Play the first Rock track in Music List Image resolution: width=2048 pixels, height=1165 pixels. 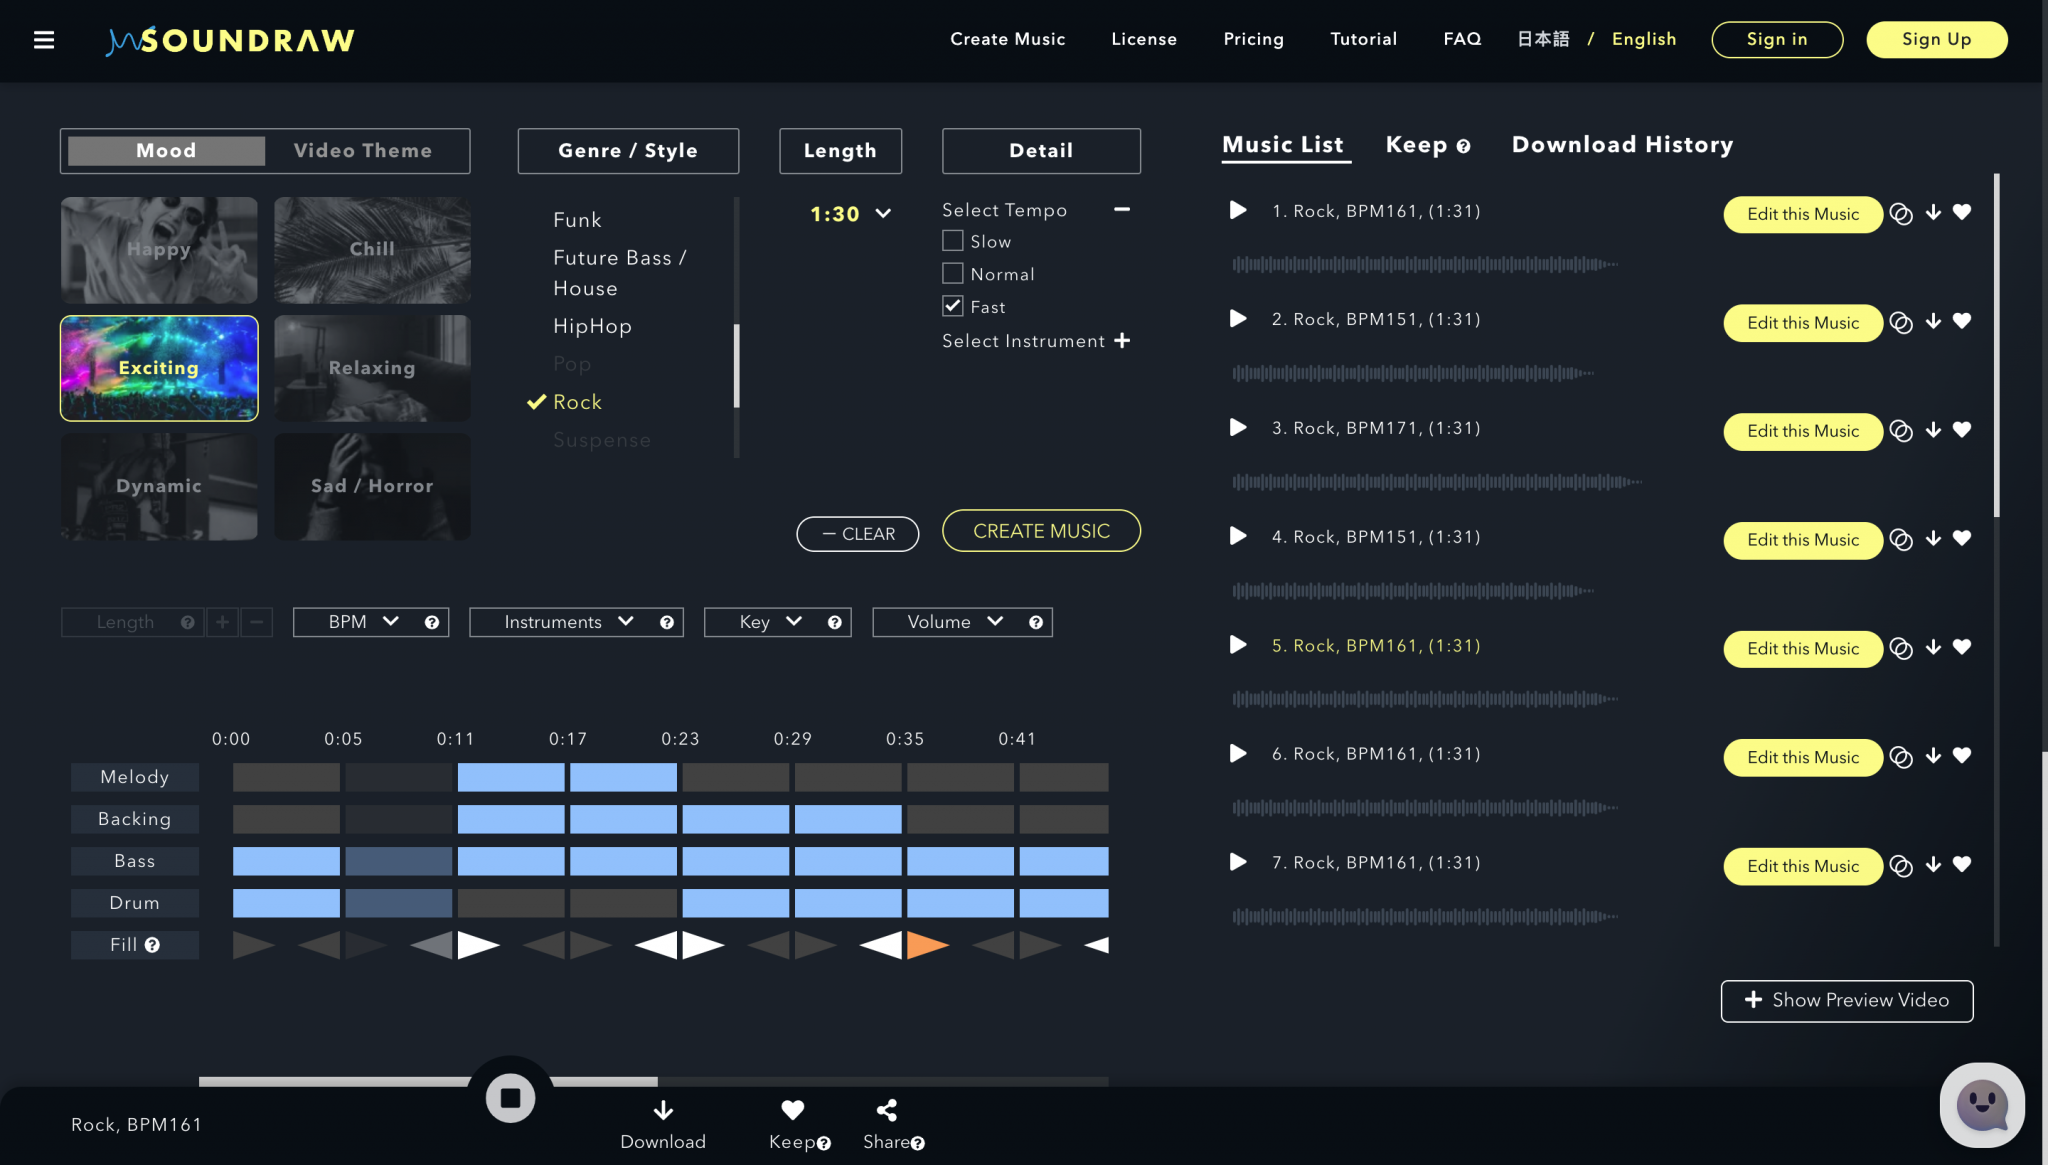tap(1237, 211)
